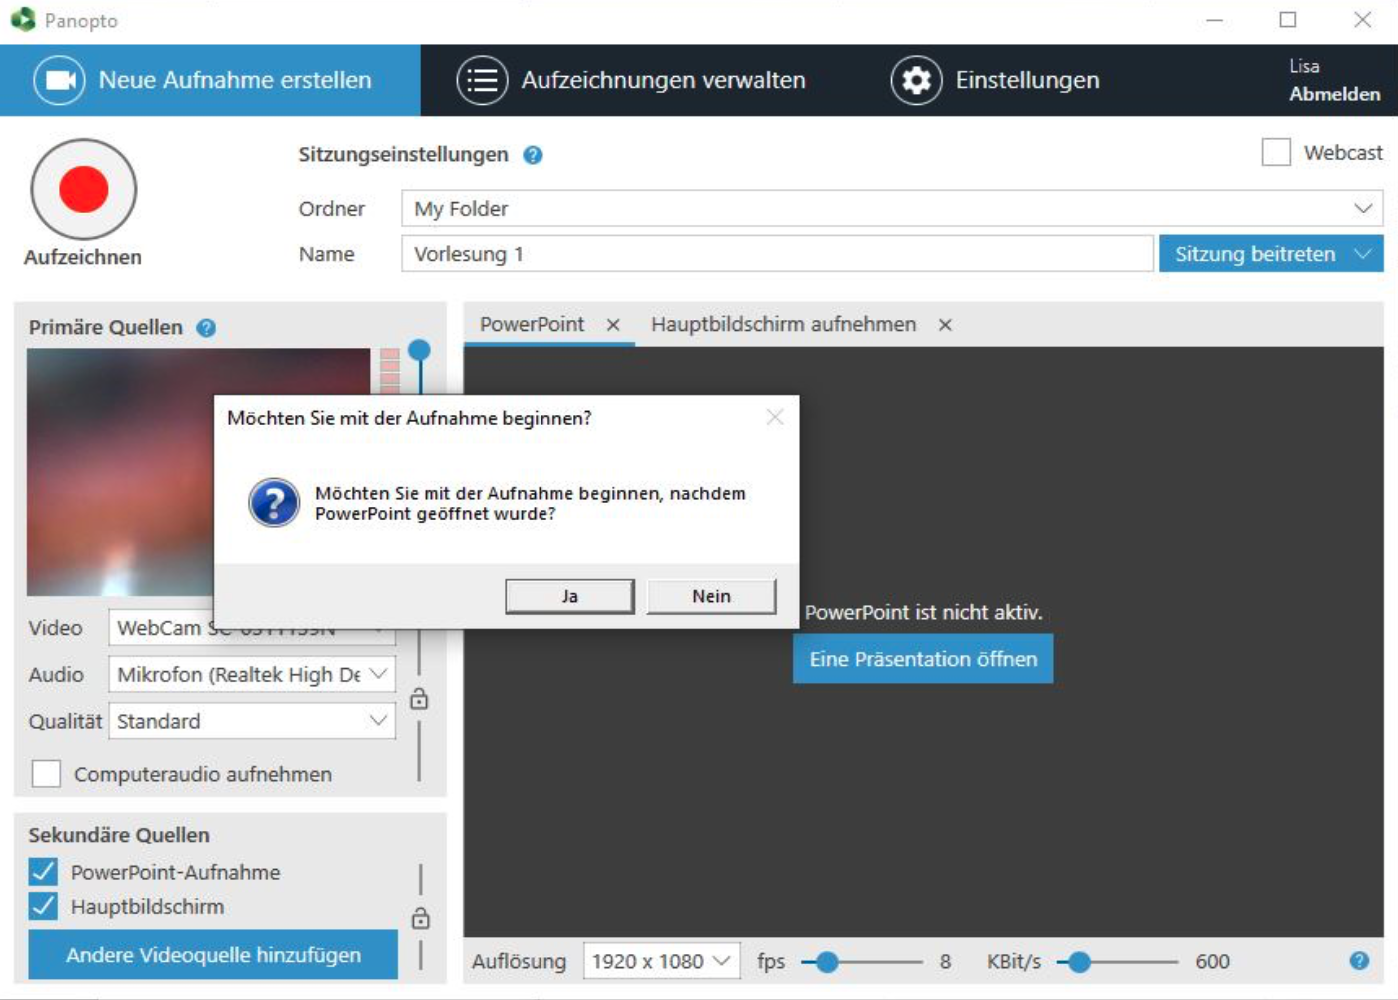Open the Auflösung 1920 x 1080 dropdown
The width and height of the screenshot is (1398, 1000).
click(661, 961)
